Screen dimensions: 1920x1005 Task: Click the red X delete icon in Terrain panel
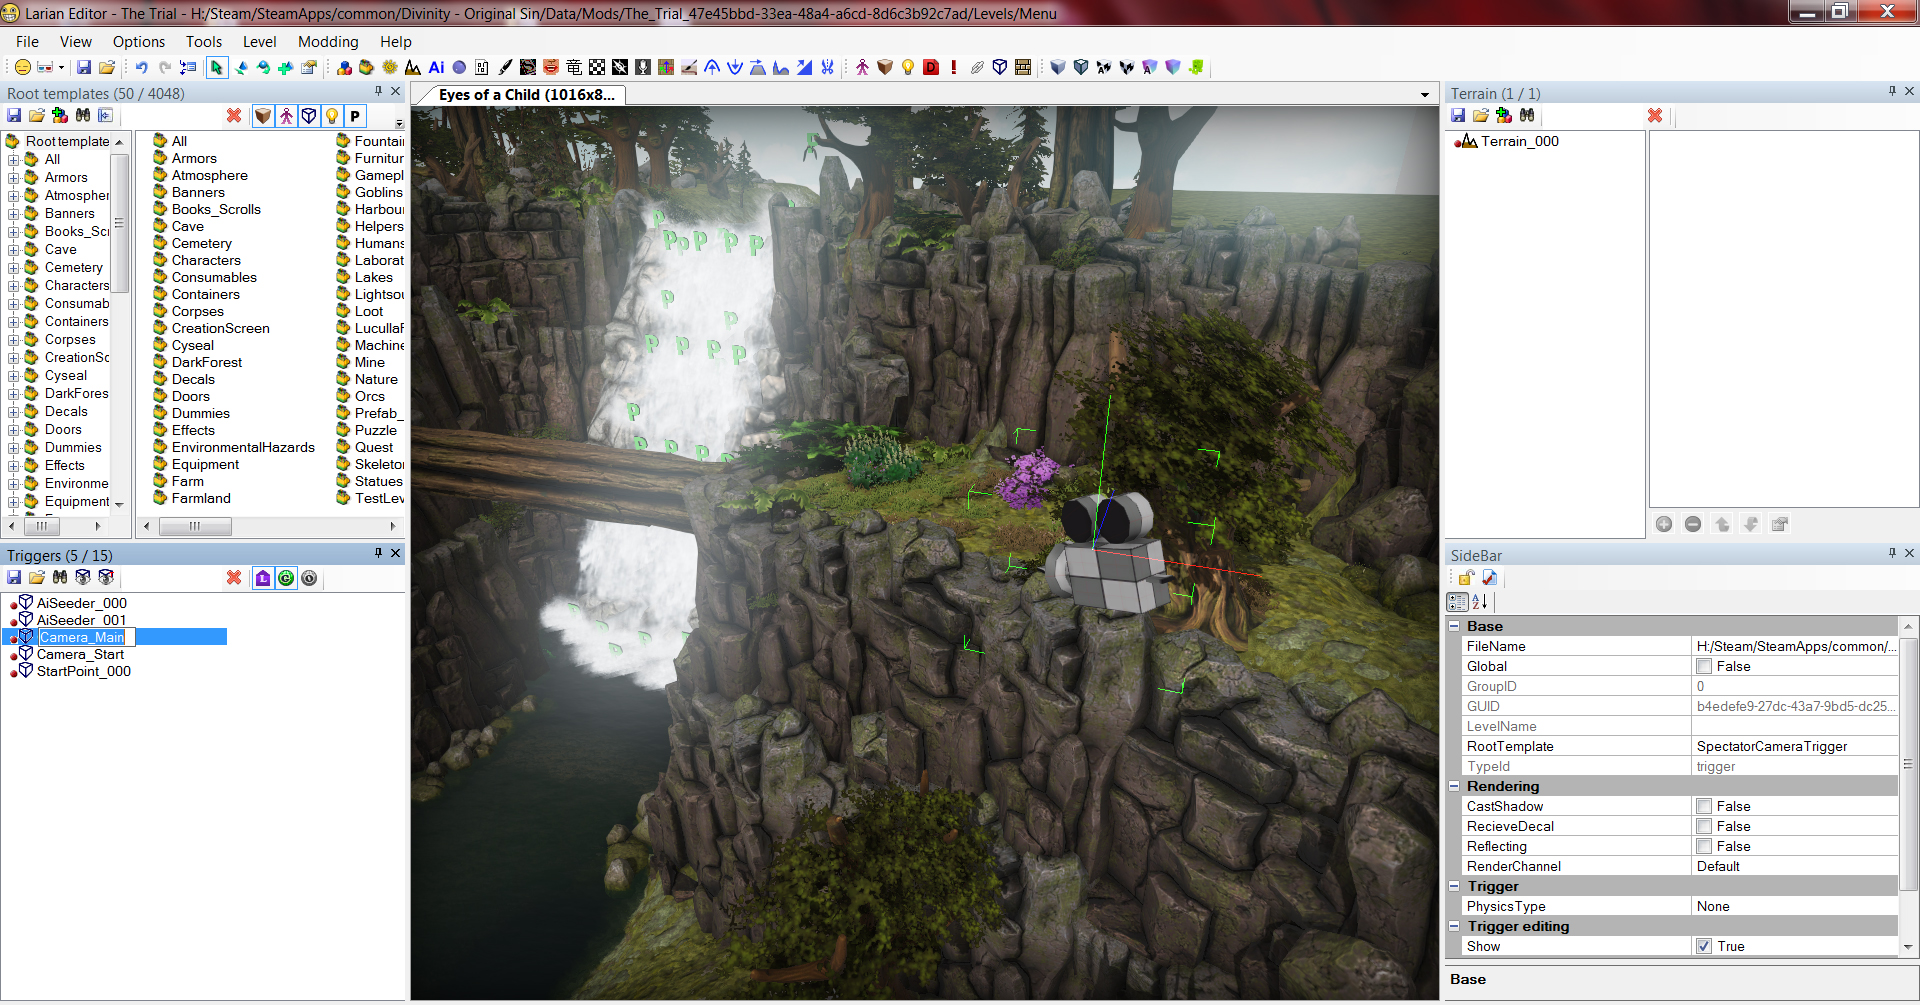(1655, 116)
